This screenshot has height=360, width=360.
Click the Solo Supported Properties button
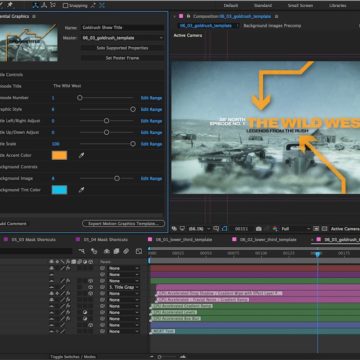(x=123, y=48)
